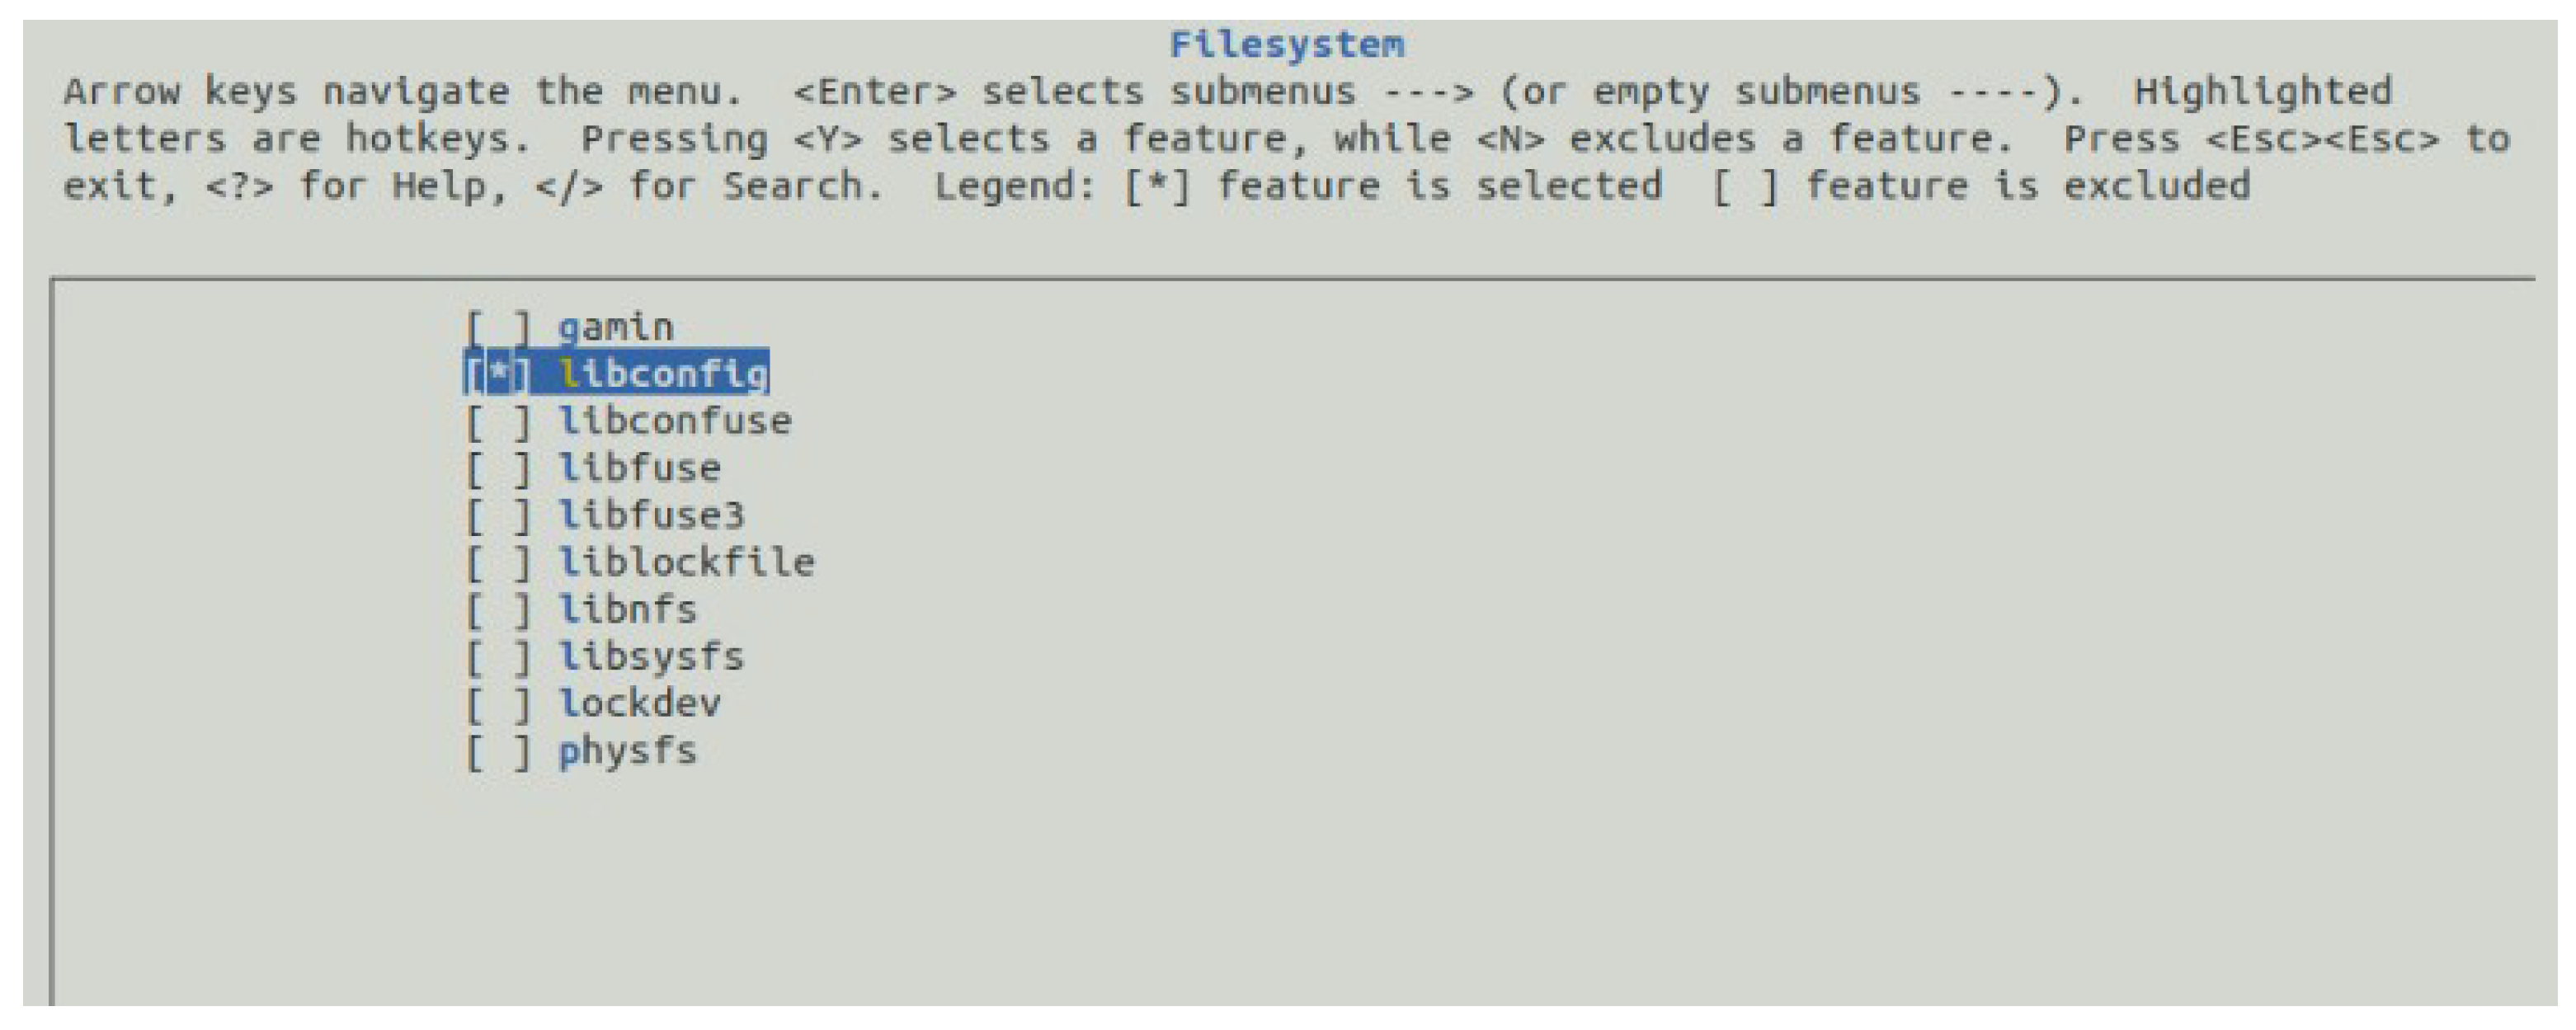Enable the libconfuse checkbox
This screenshot has height=1030, width=2576.
(x=497, y=422)
